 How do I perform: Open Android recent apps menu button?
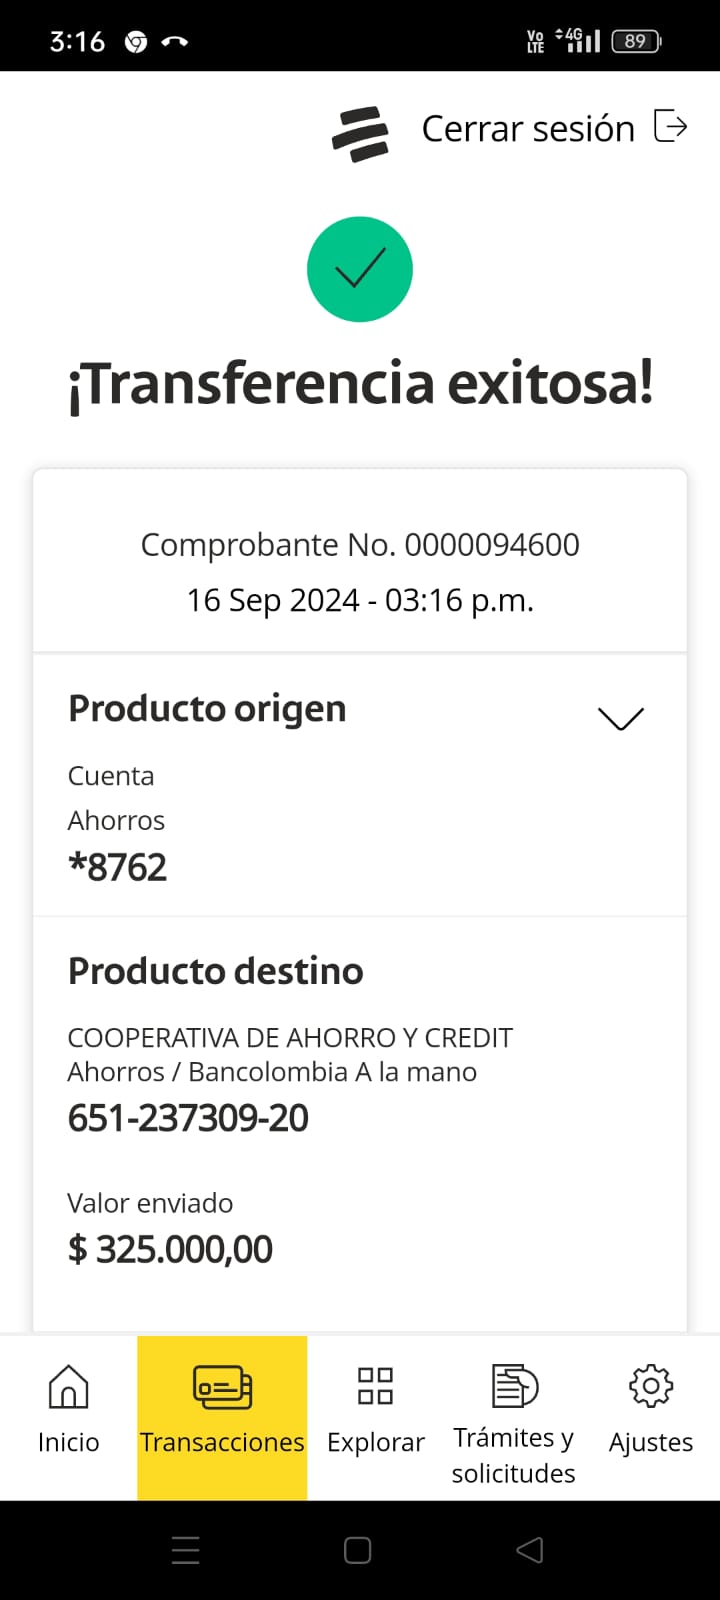[x=186, y=1550]
